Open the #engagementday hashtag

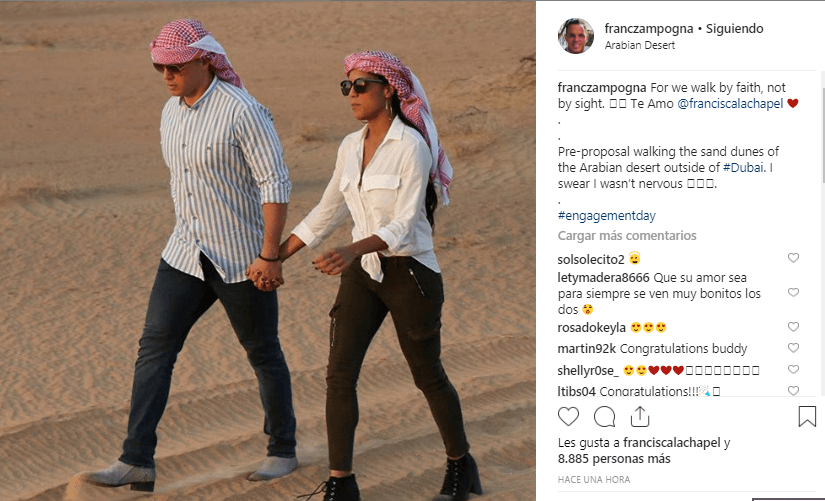607,215
